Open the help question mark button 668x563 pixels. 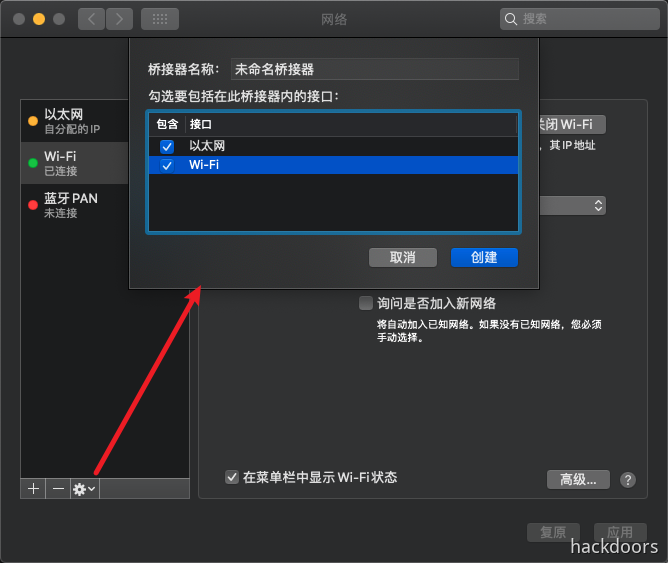coord(628,480)
